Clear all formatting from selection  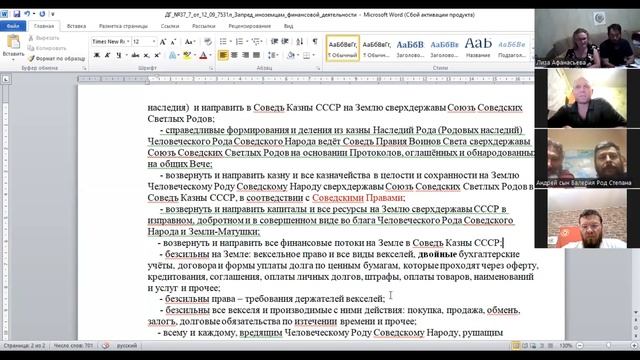pyautogui.click(x=208, y=42)
